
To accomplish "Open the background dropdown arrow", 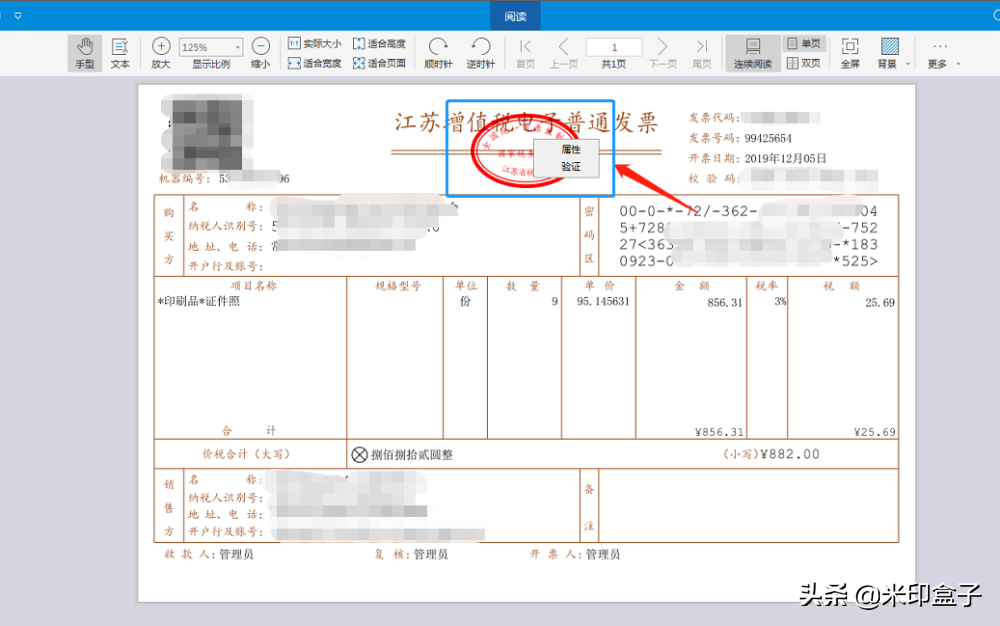I will 908,64.
